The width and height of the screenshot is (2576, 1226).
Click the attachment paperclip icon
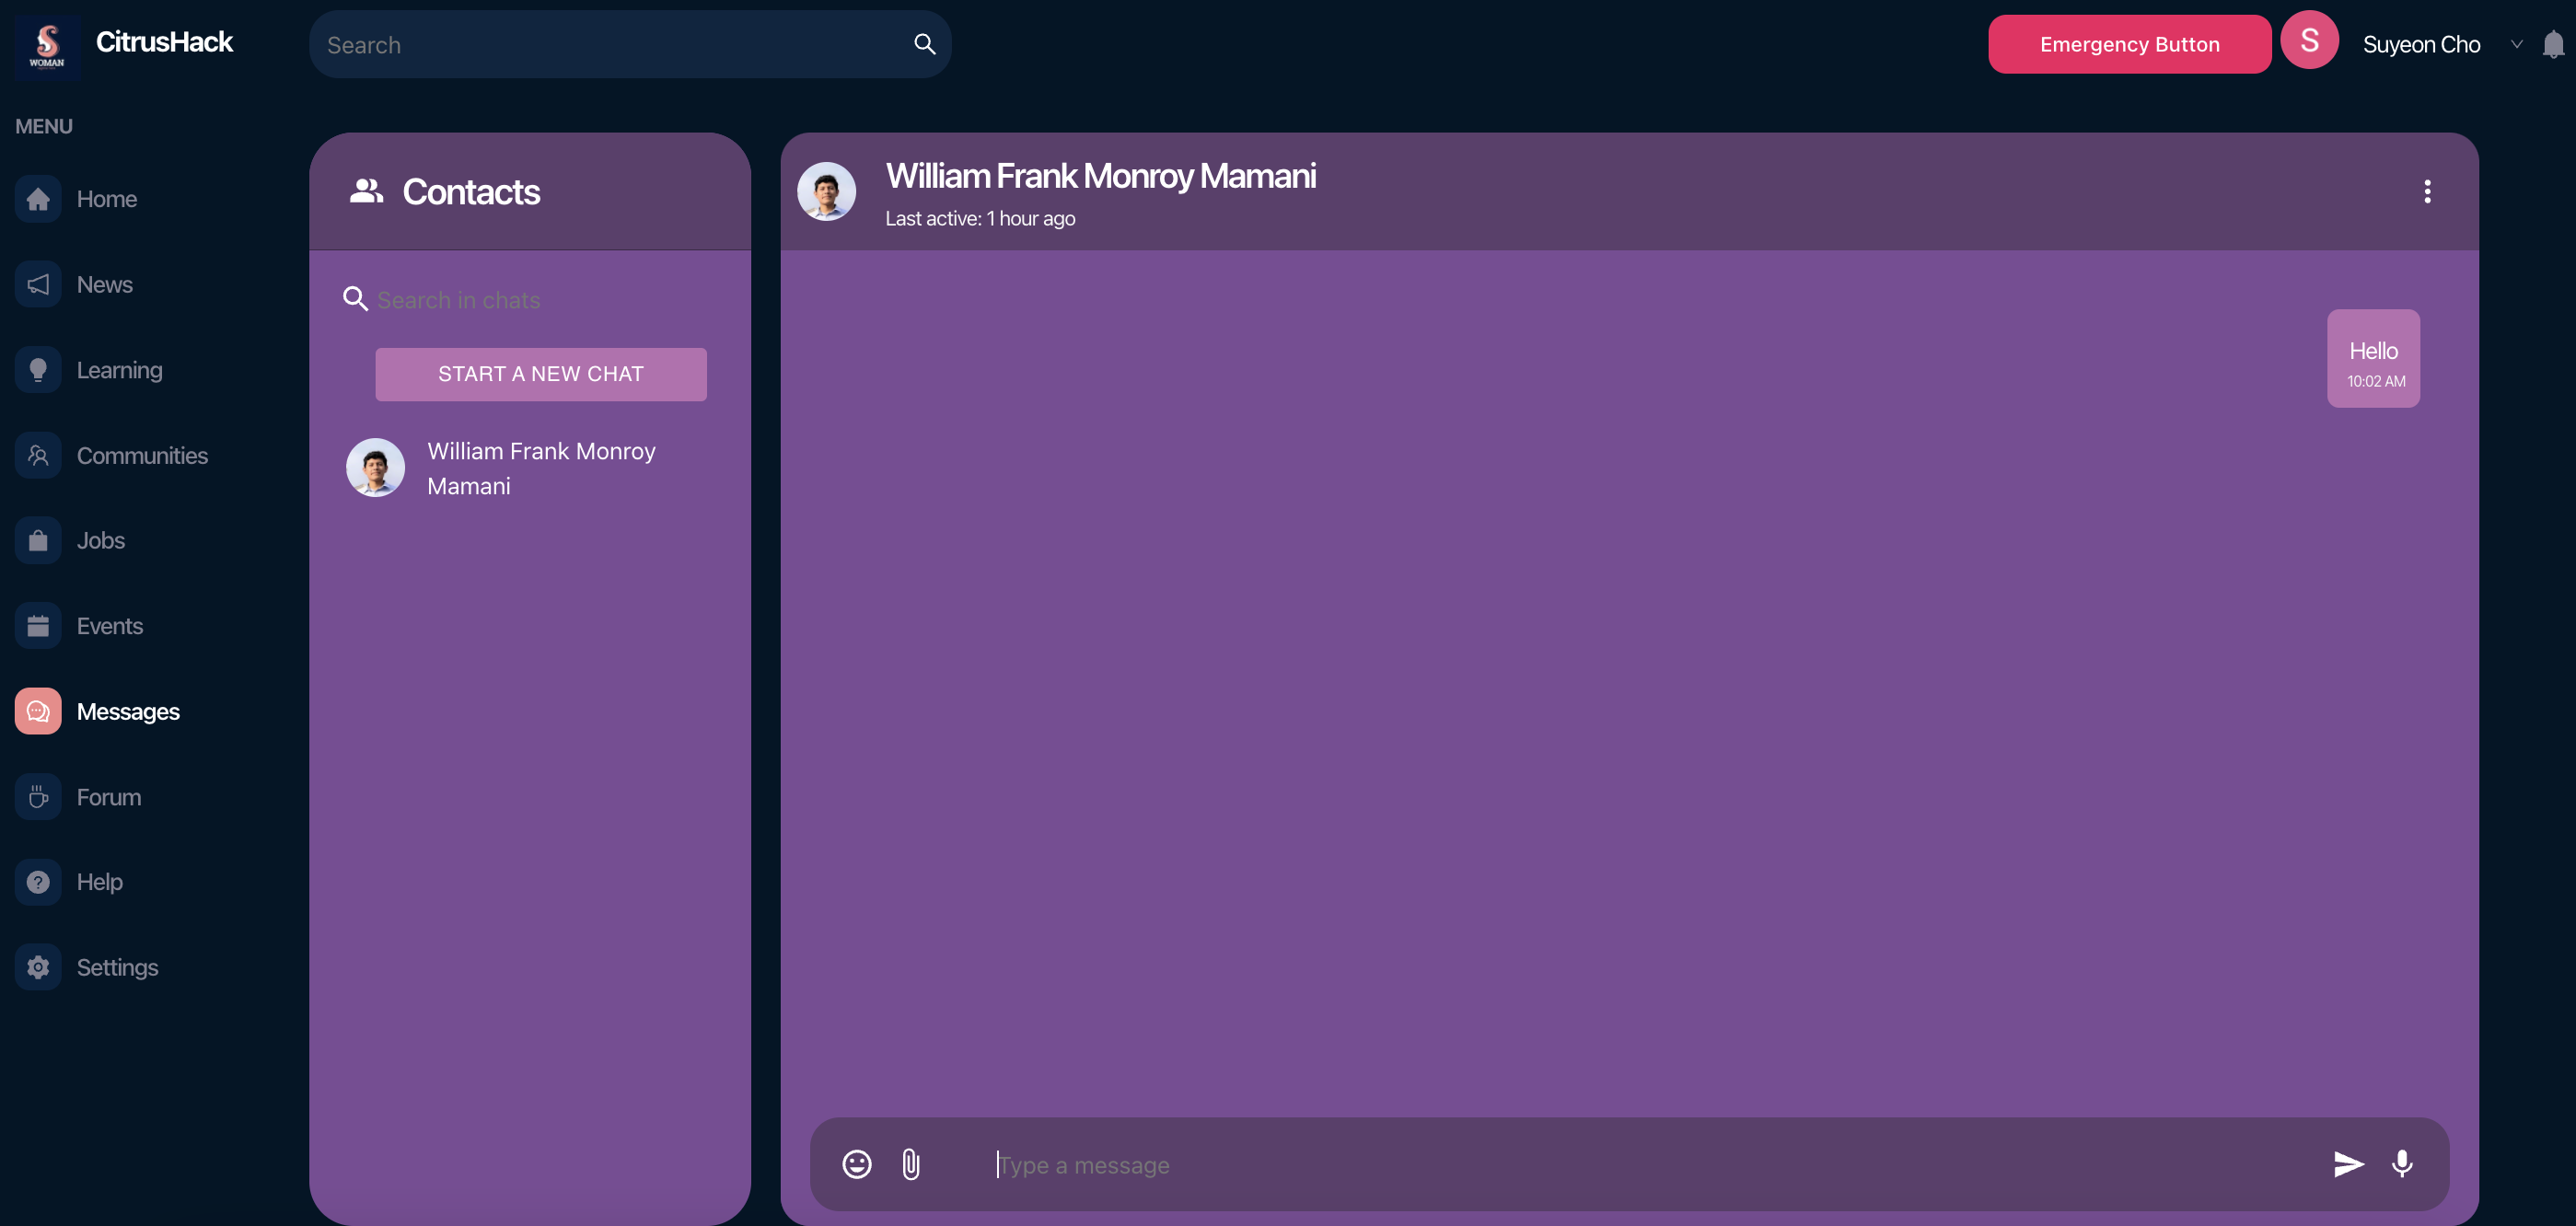(910, 1164)
